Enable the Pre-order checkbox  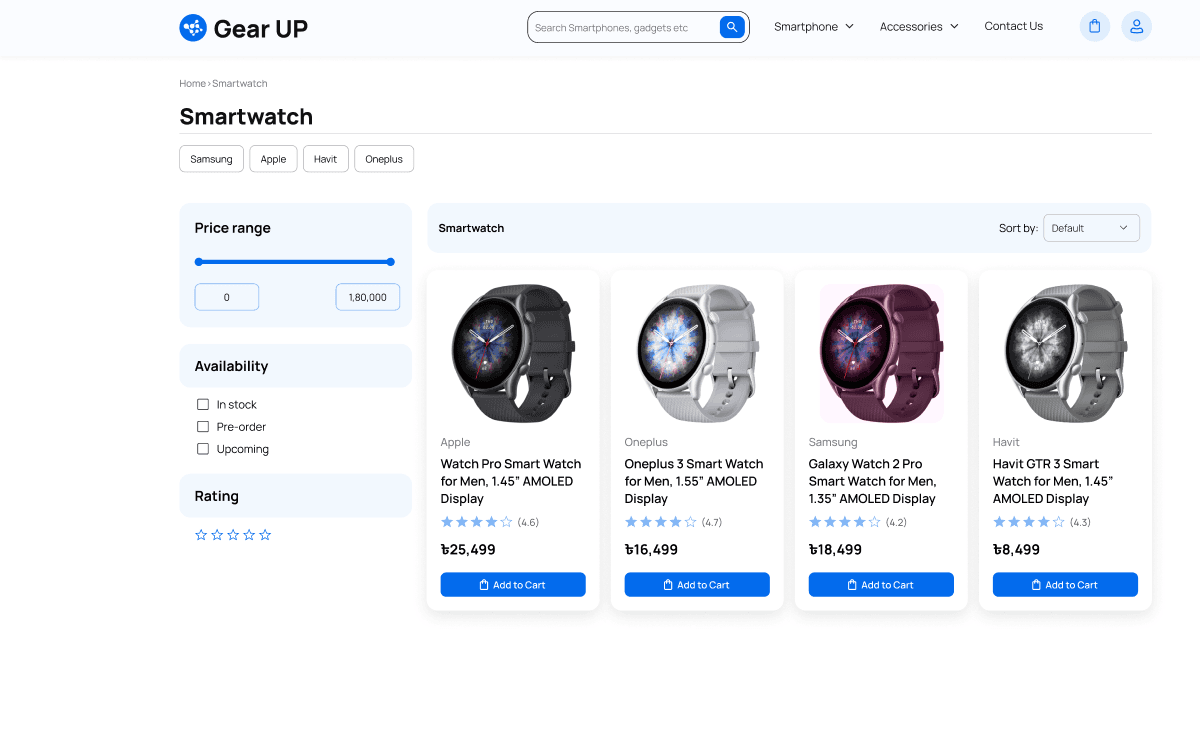click(203, 427)
